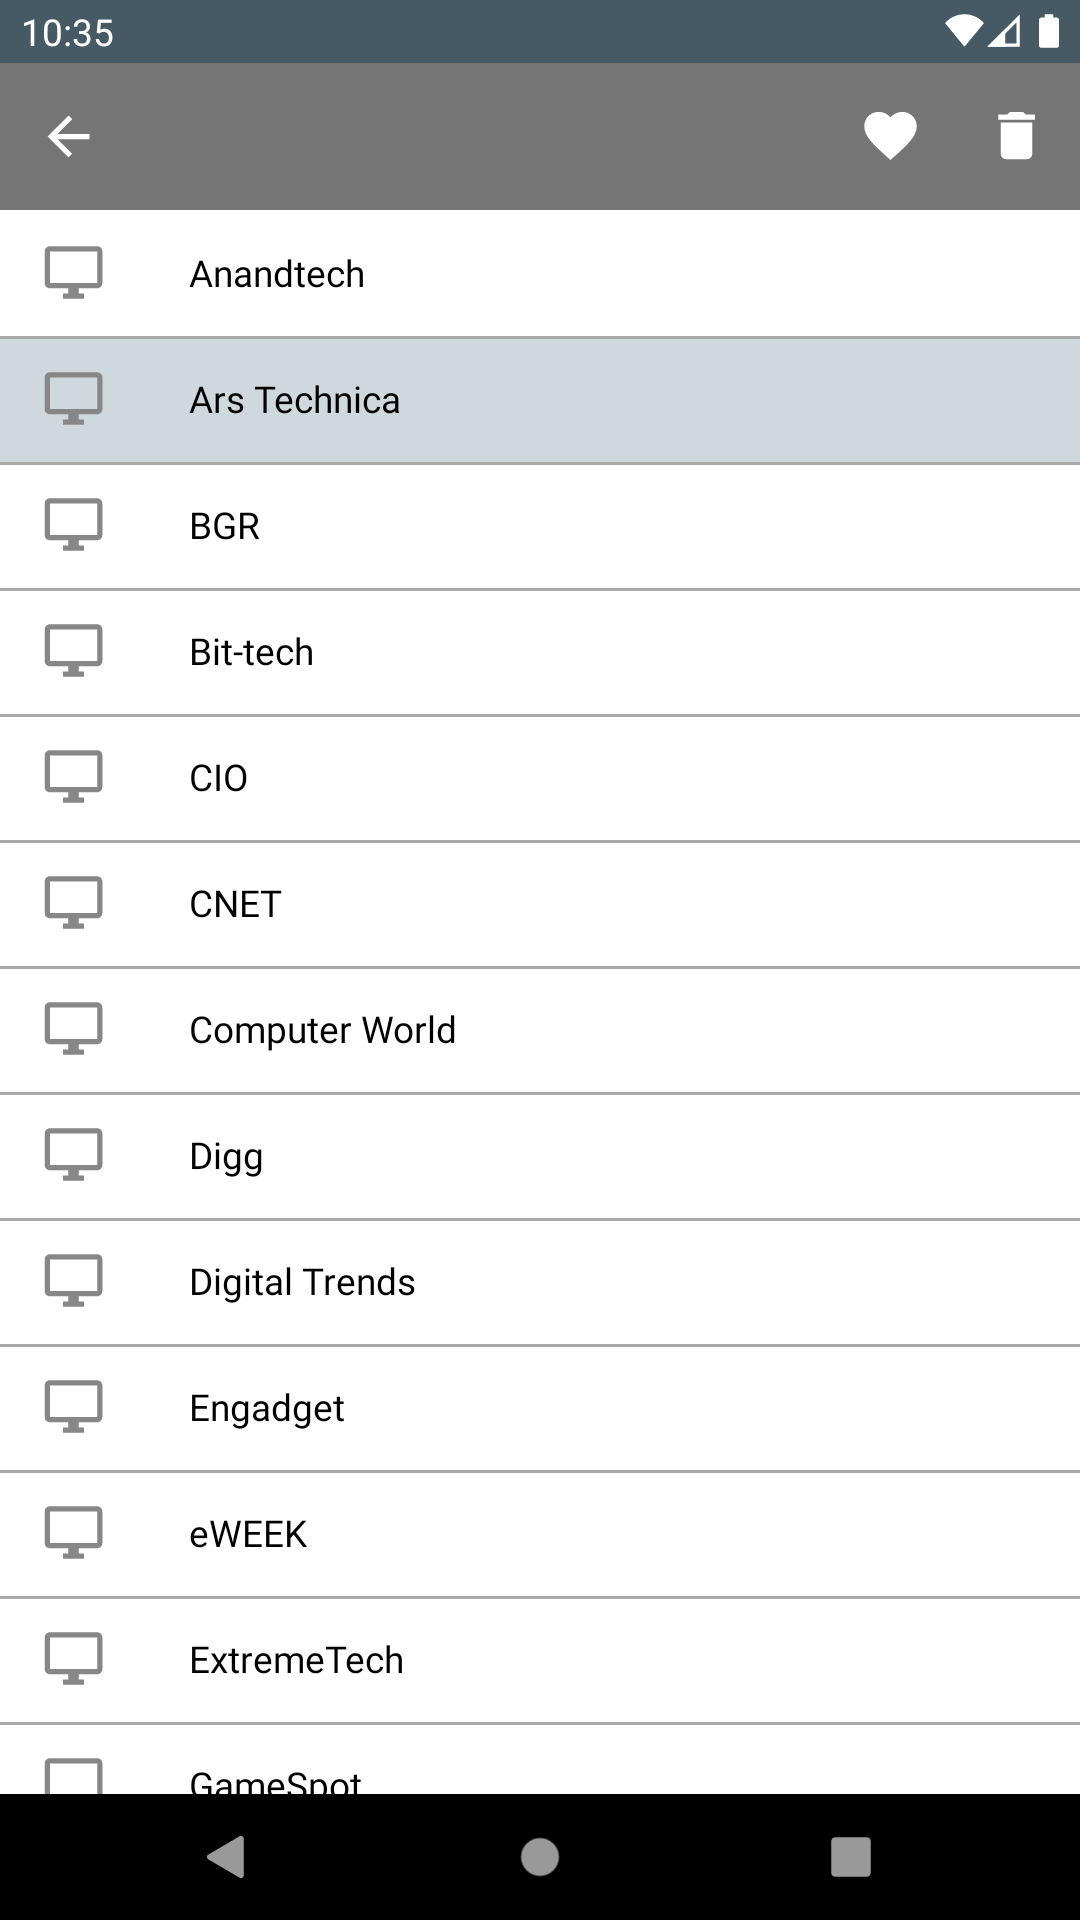Click the monitor icon next to Digg

(x=74, y=1154)
